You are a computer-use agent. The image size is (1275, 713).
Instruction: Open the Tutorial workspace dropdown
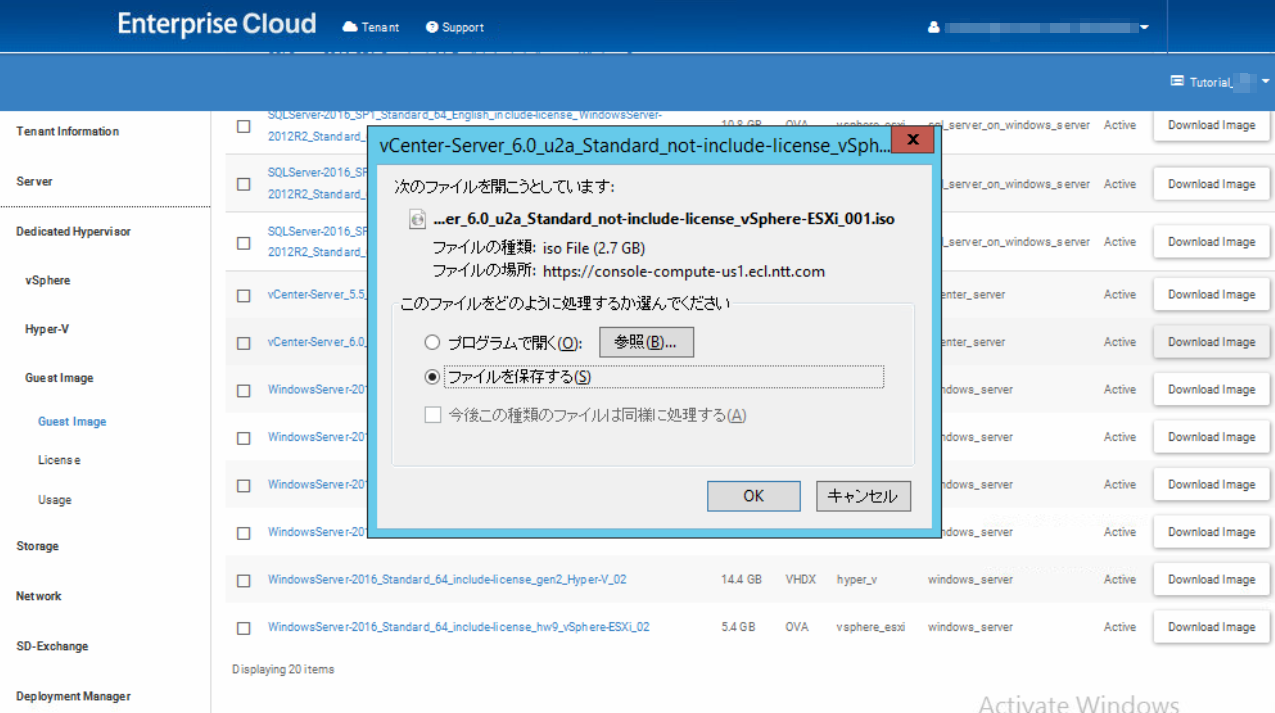[x=1265, y=82]
